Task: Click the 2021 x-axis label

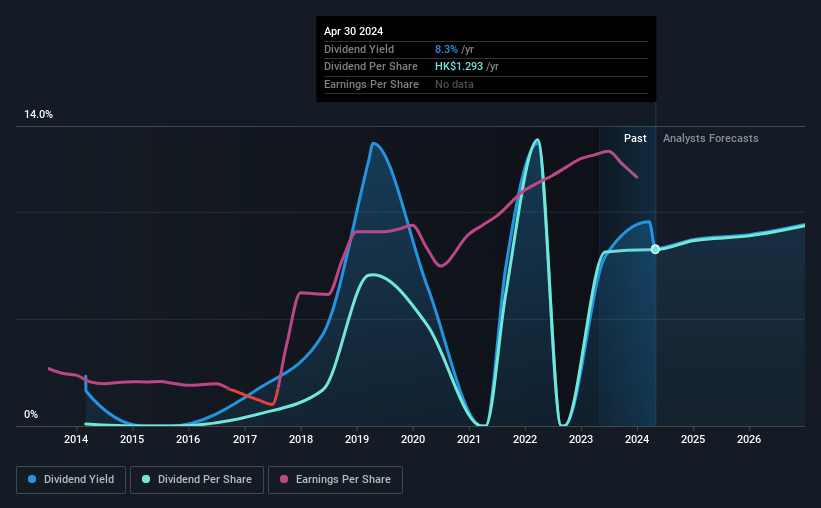Action: [x=469, y=439]
